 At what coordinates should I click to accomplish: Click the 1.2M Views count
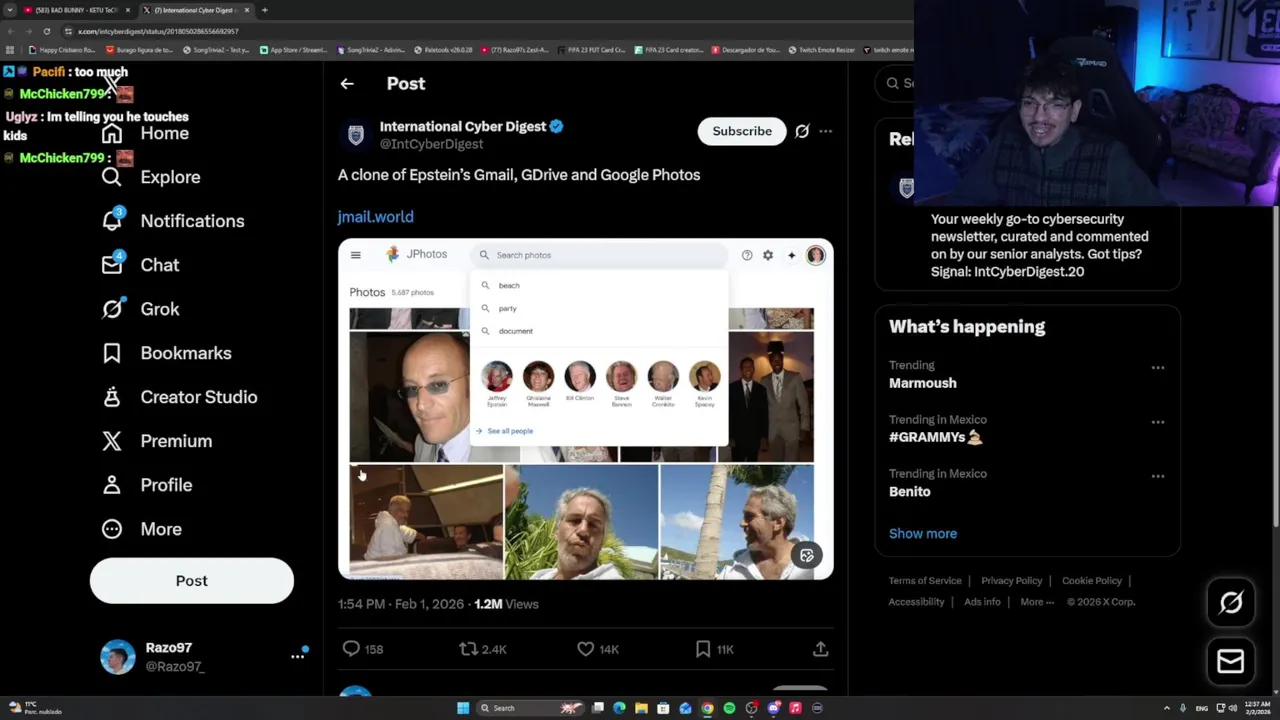(x=506, y=604)
